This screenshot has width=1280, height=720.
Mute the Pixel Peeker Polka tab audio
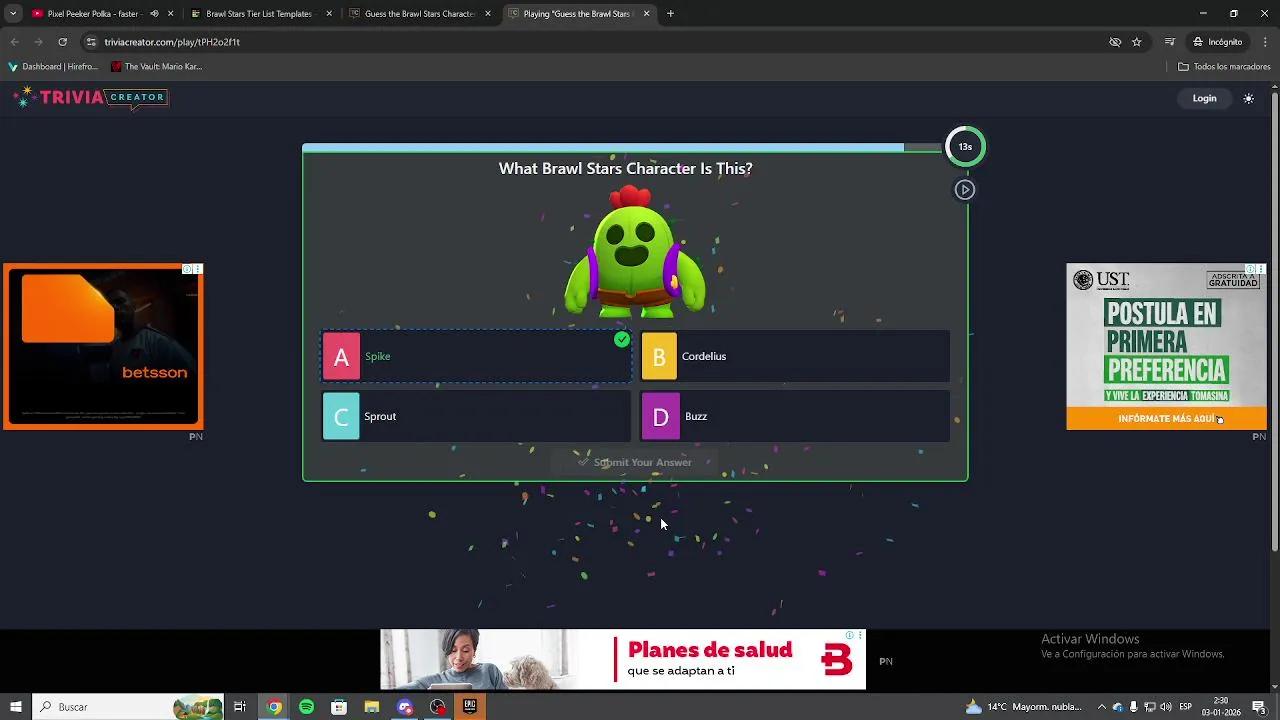154,14
